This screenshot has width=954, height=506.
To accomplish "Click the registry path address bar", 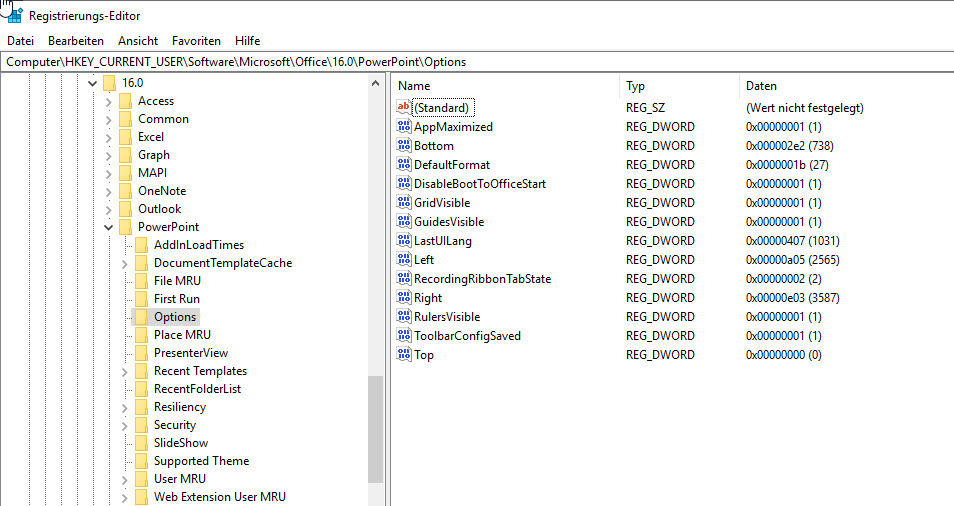I will point(477,61).
